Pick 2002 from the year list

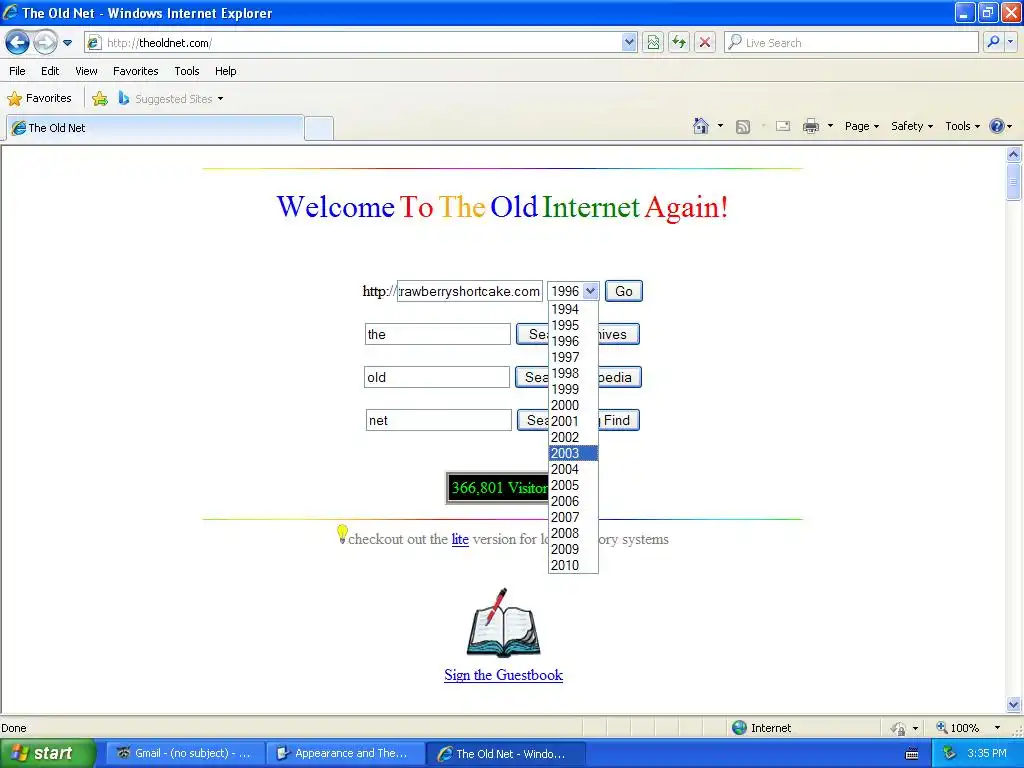(573, 437)
